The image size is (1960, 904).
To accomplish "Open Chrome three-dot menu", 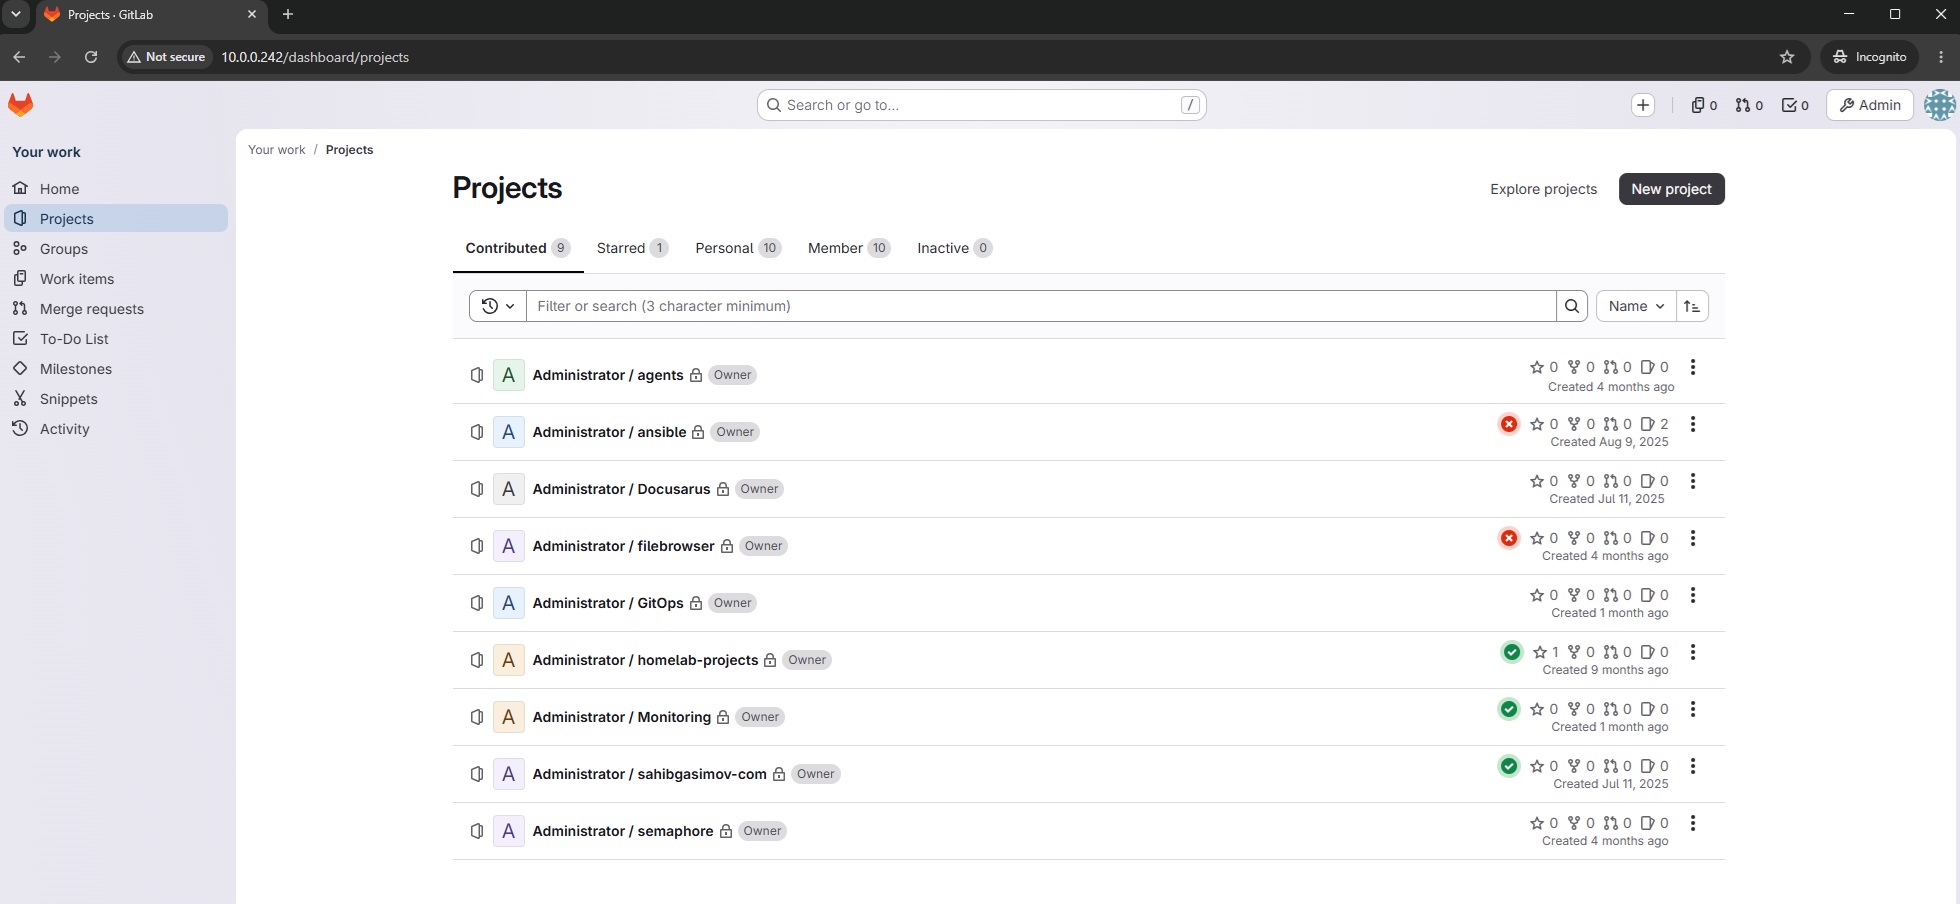I will (x=1941, y=57).
